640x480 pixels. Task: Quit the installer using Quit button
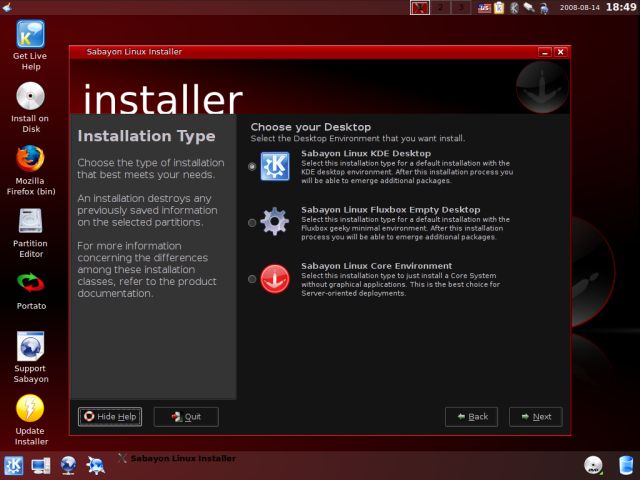pos(186,417)
